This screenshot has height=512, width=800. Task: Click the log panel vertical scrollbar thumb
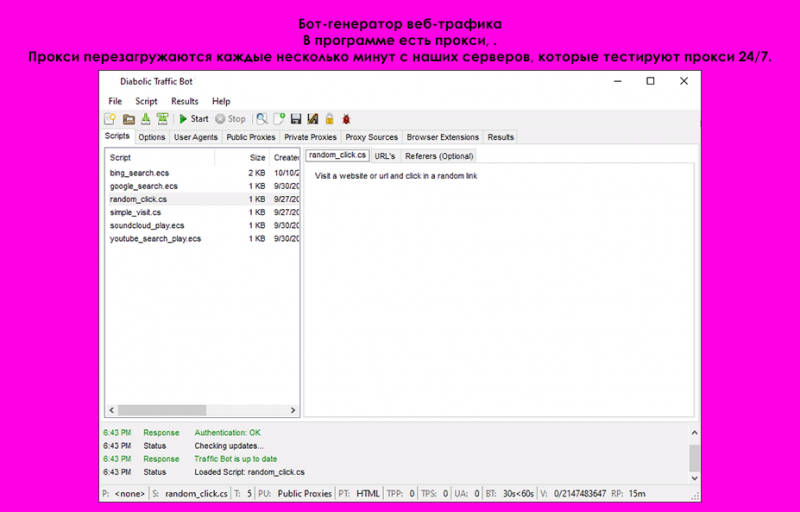(694, 458)
